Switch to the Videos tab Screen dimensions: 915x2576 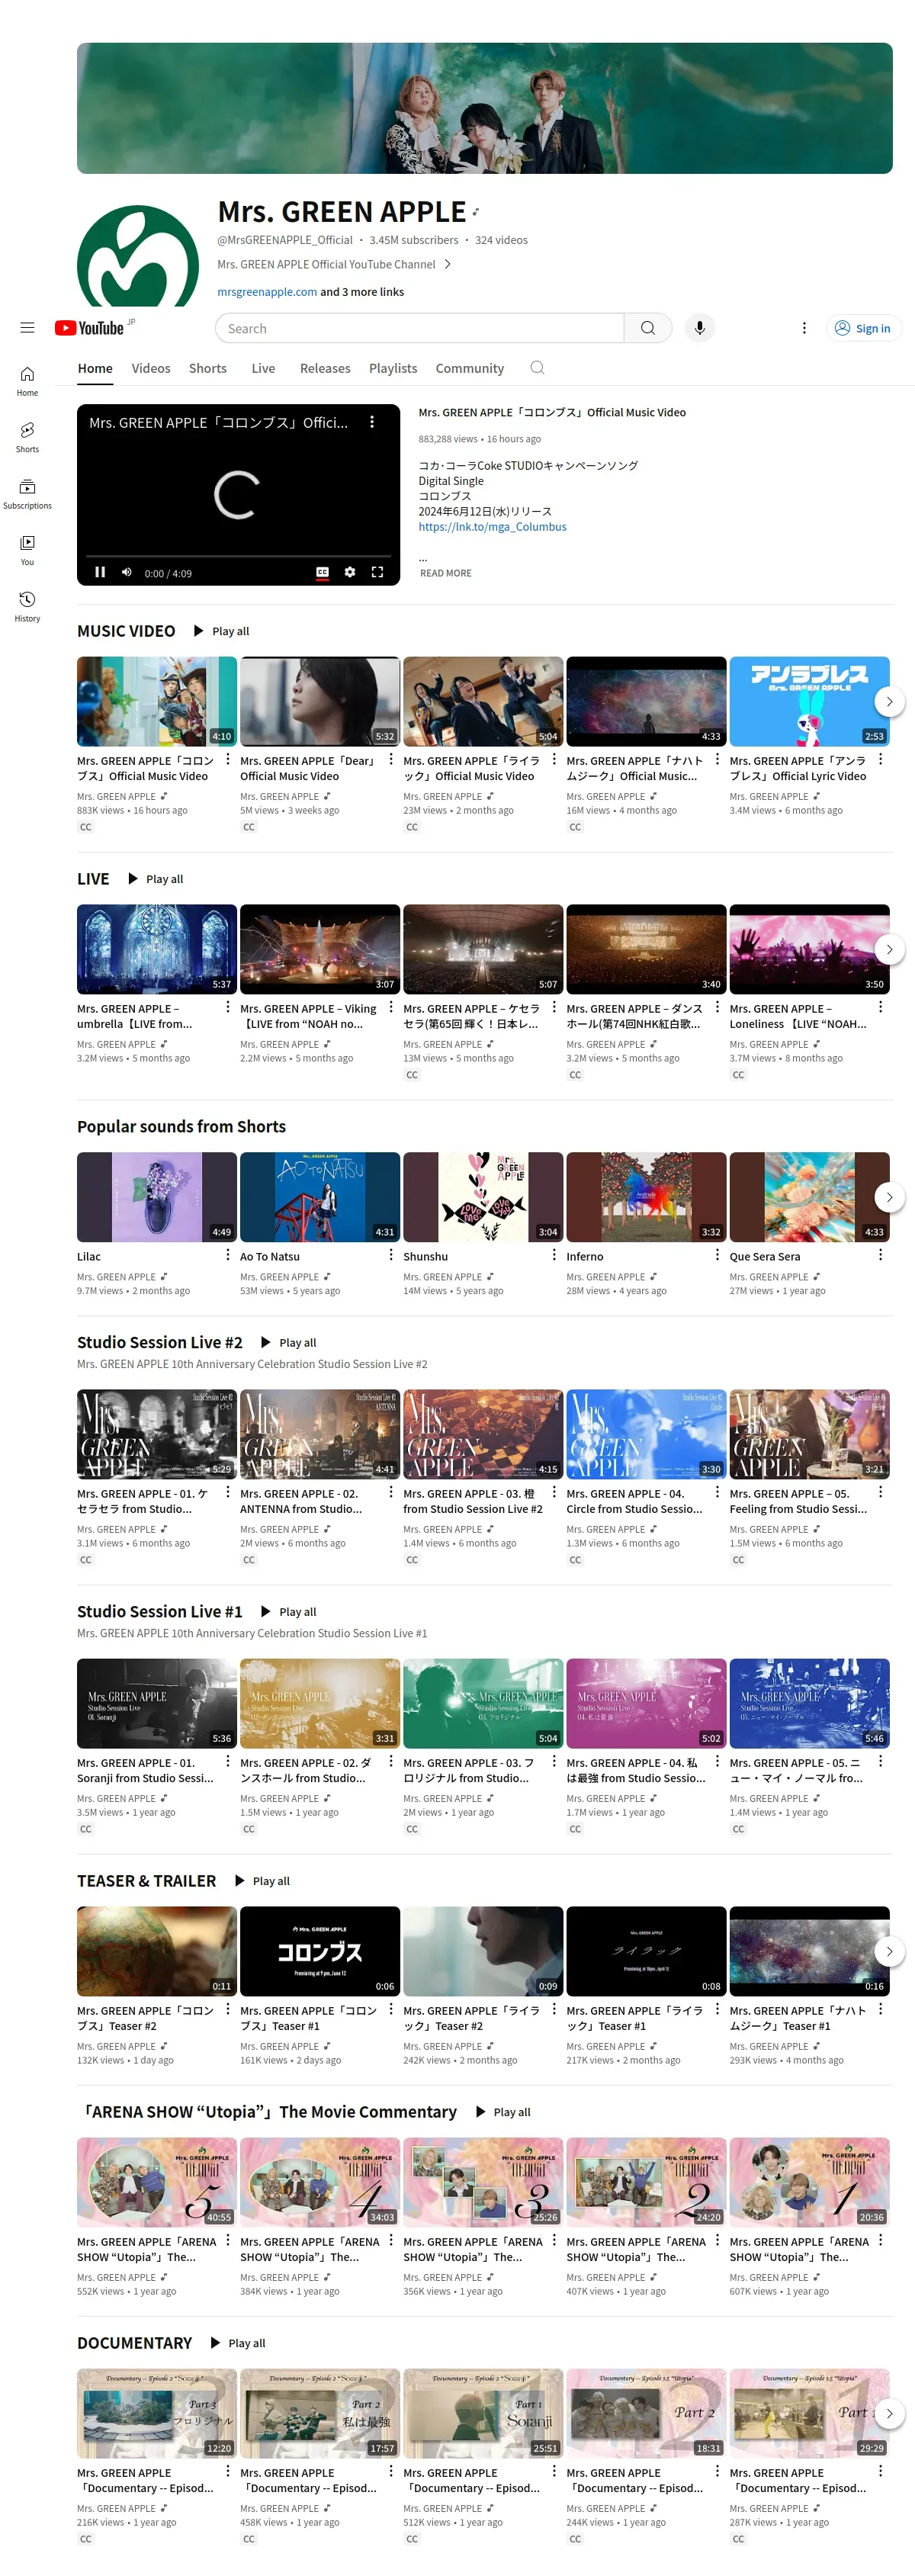point(151,368)
